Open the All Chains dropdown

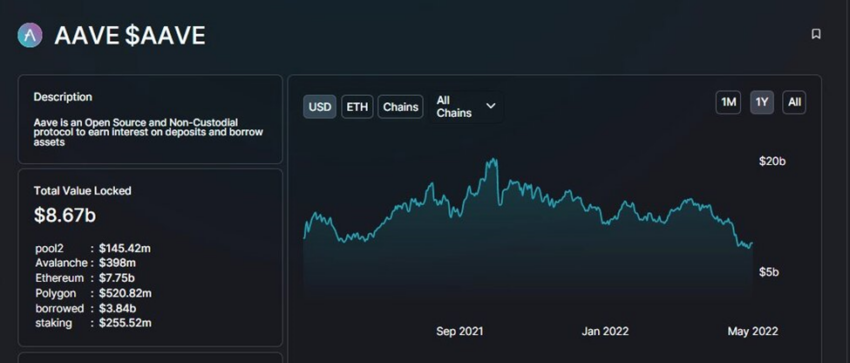tap(467, 107)
